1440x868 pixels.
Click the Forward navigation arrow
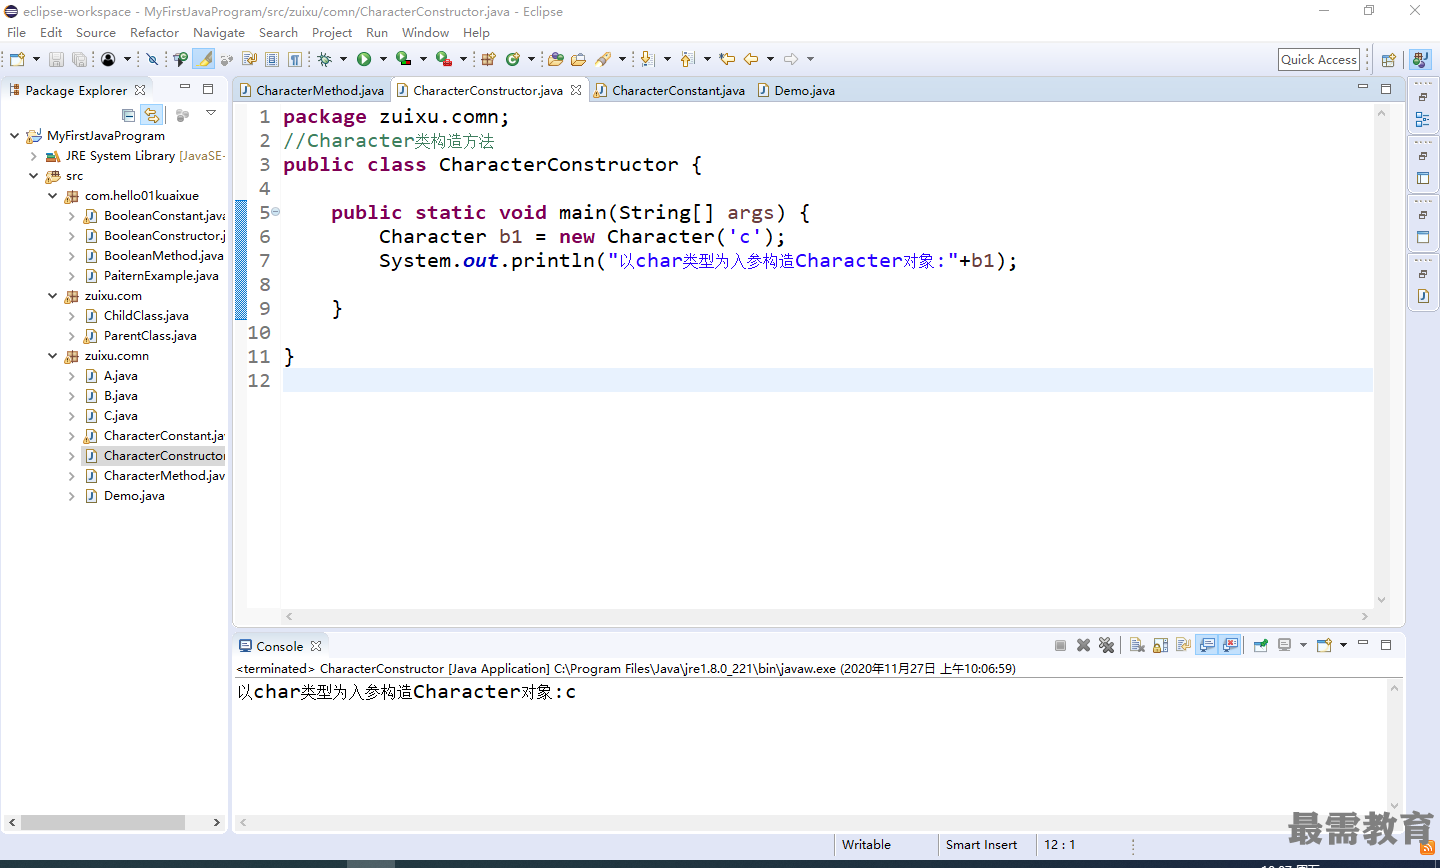(791, 60)
